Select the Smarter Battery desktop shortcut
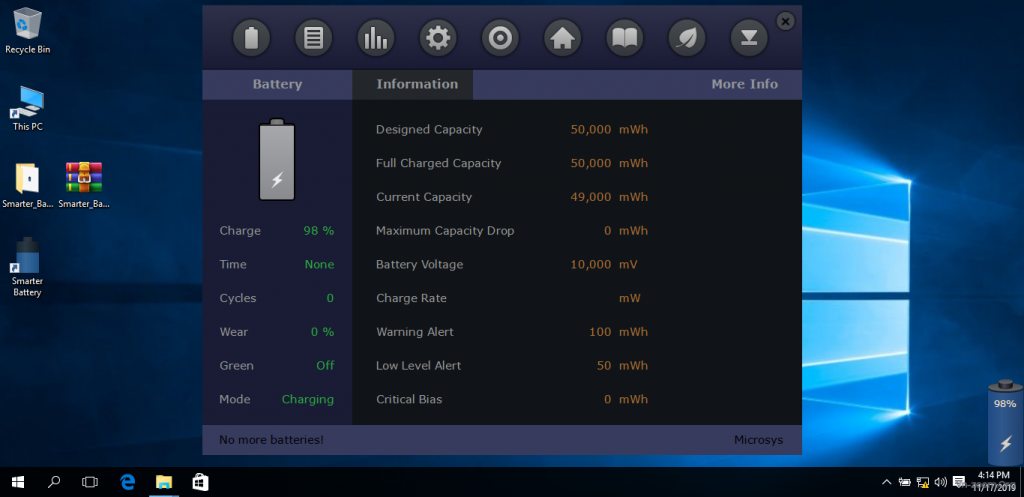1024x497 pixels. click(x=27, y=268)
